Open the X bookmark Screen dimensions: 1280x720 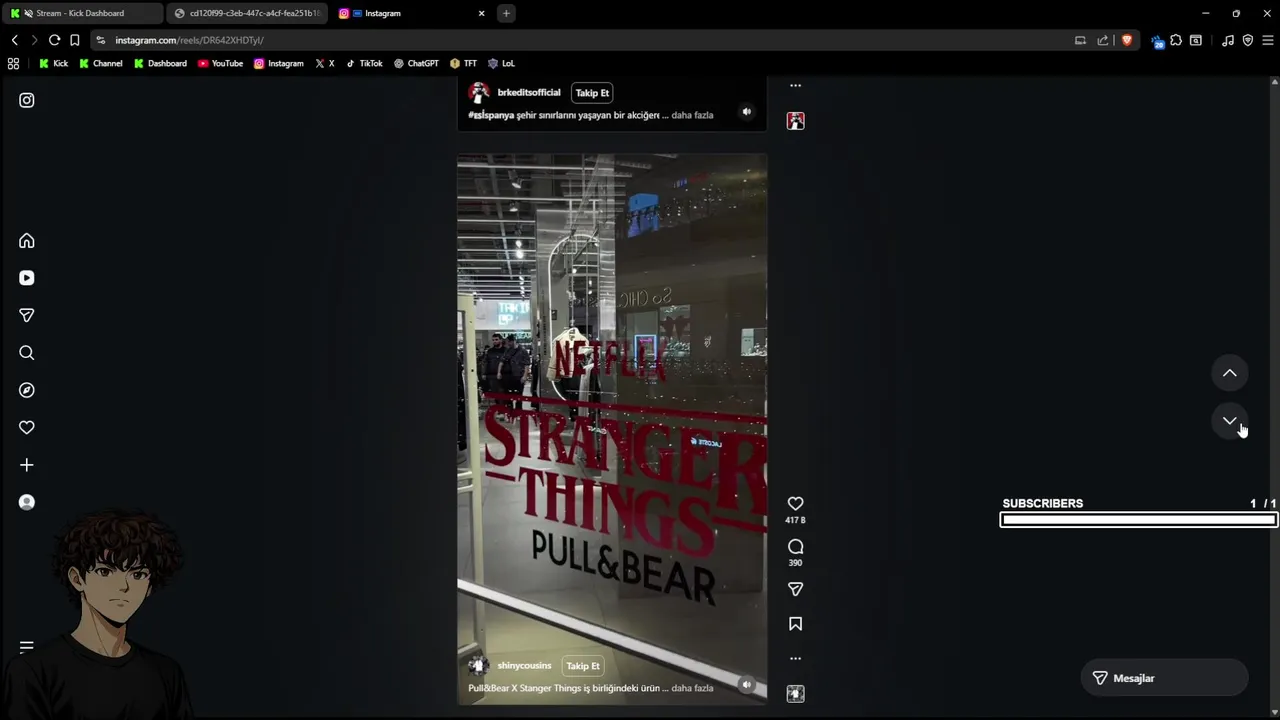(x=324, y=63)
